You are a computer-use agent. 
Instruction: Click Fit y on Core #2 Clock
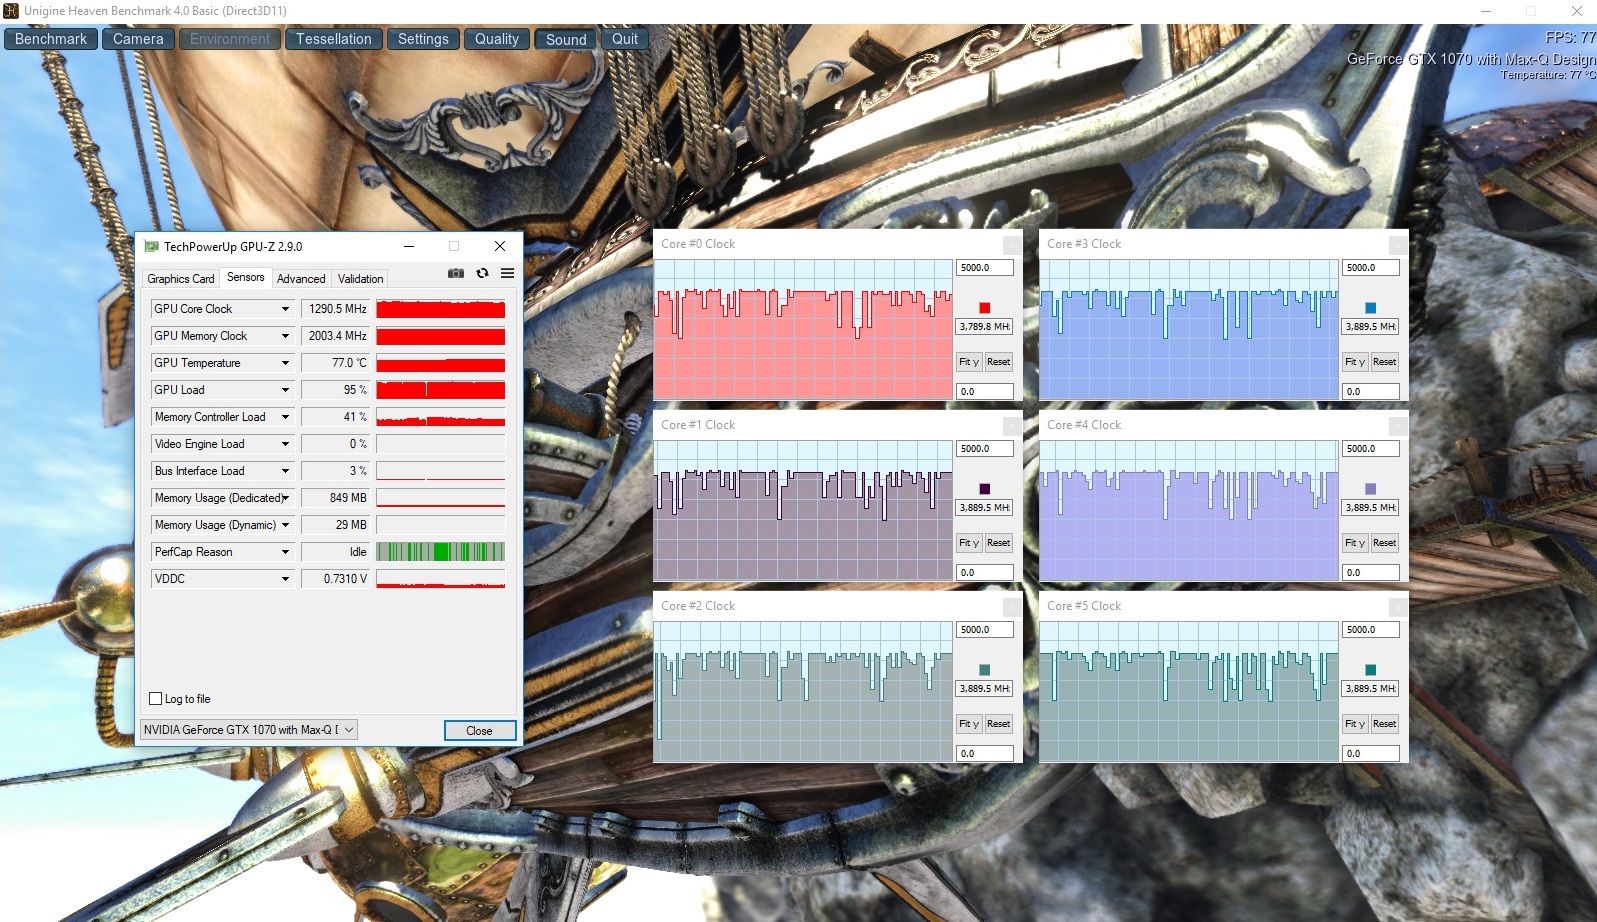969,724
